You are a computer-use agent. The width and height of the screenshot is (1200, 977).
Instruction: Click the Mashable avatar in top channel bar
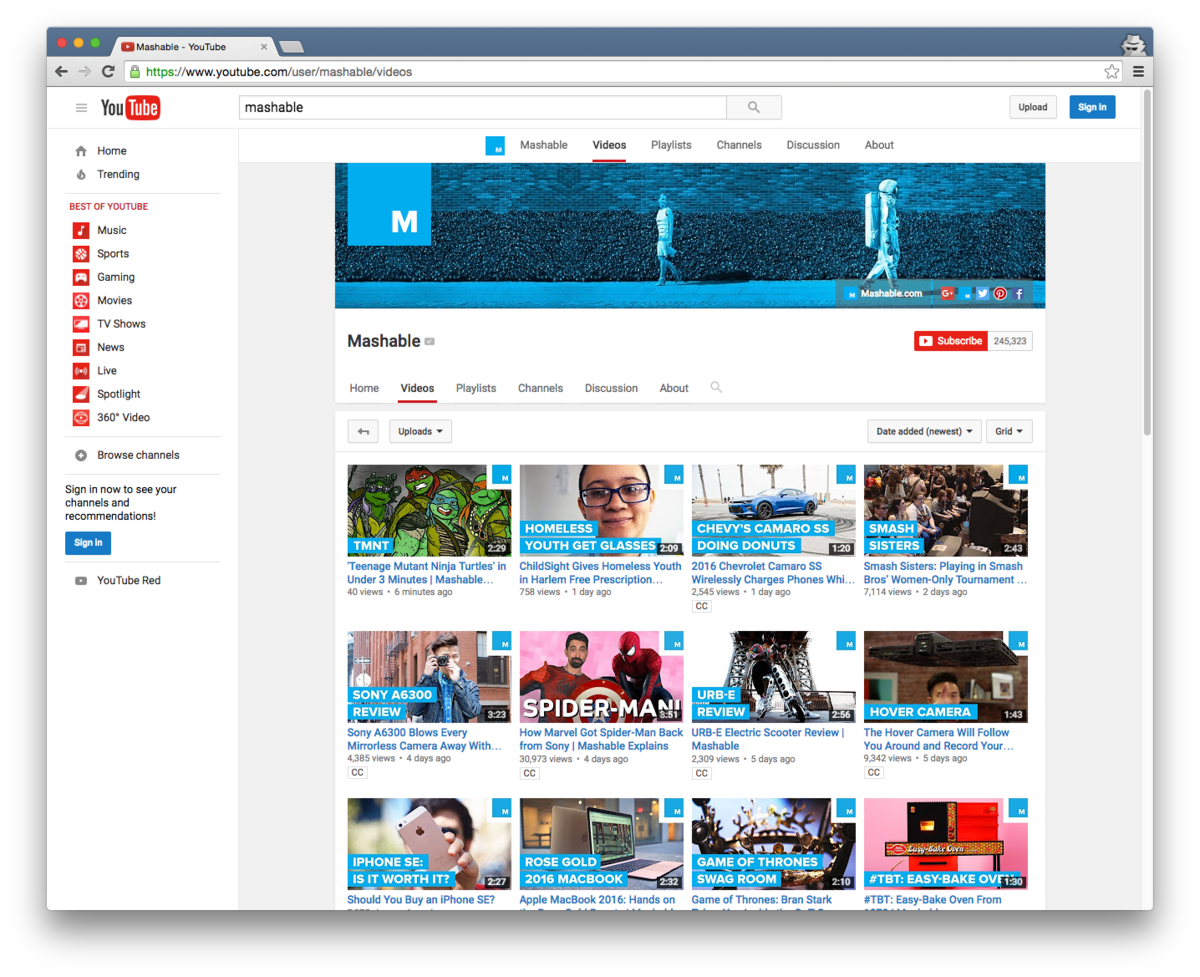[x=495, y=146]
